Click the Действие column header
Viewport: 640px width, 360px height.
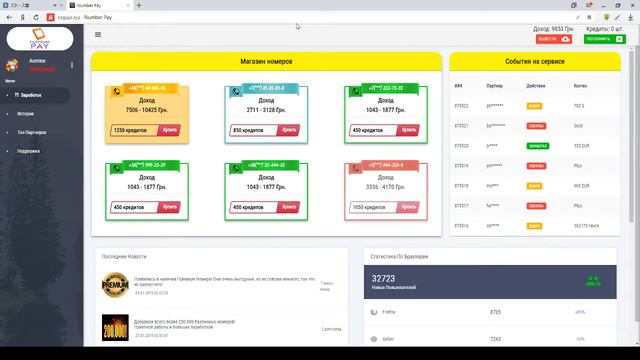[536, 86]
